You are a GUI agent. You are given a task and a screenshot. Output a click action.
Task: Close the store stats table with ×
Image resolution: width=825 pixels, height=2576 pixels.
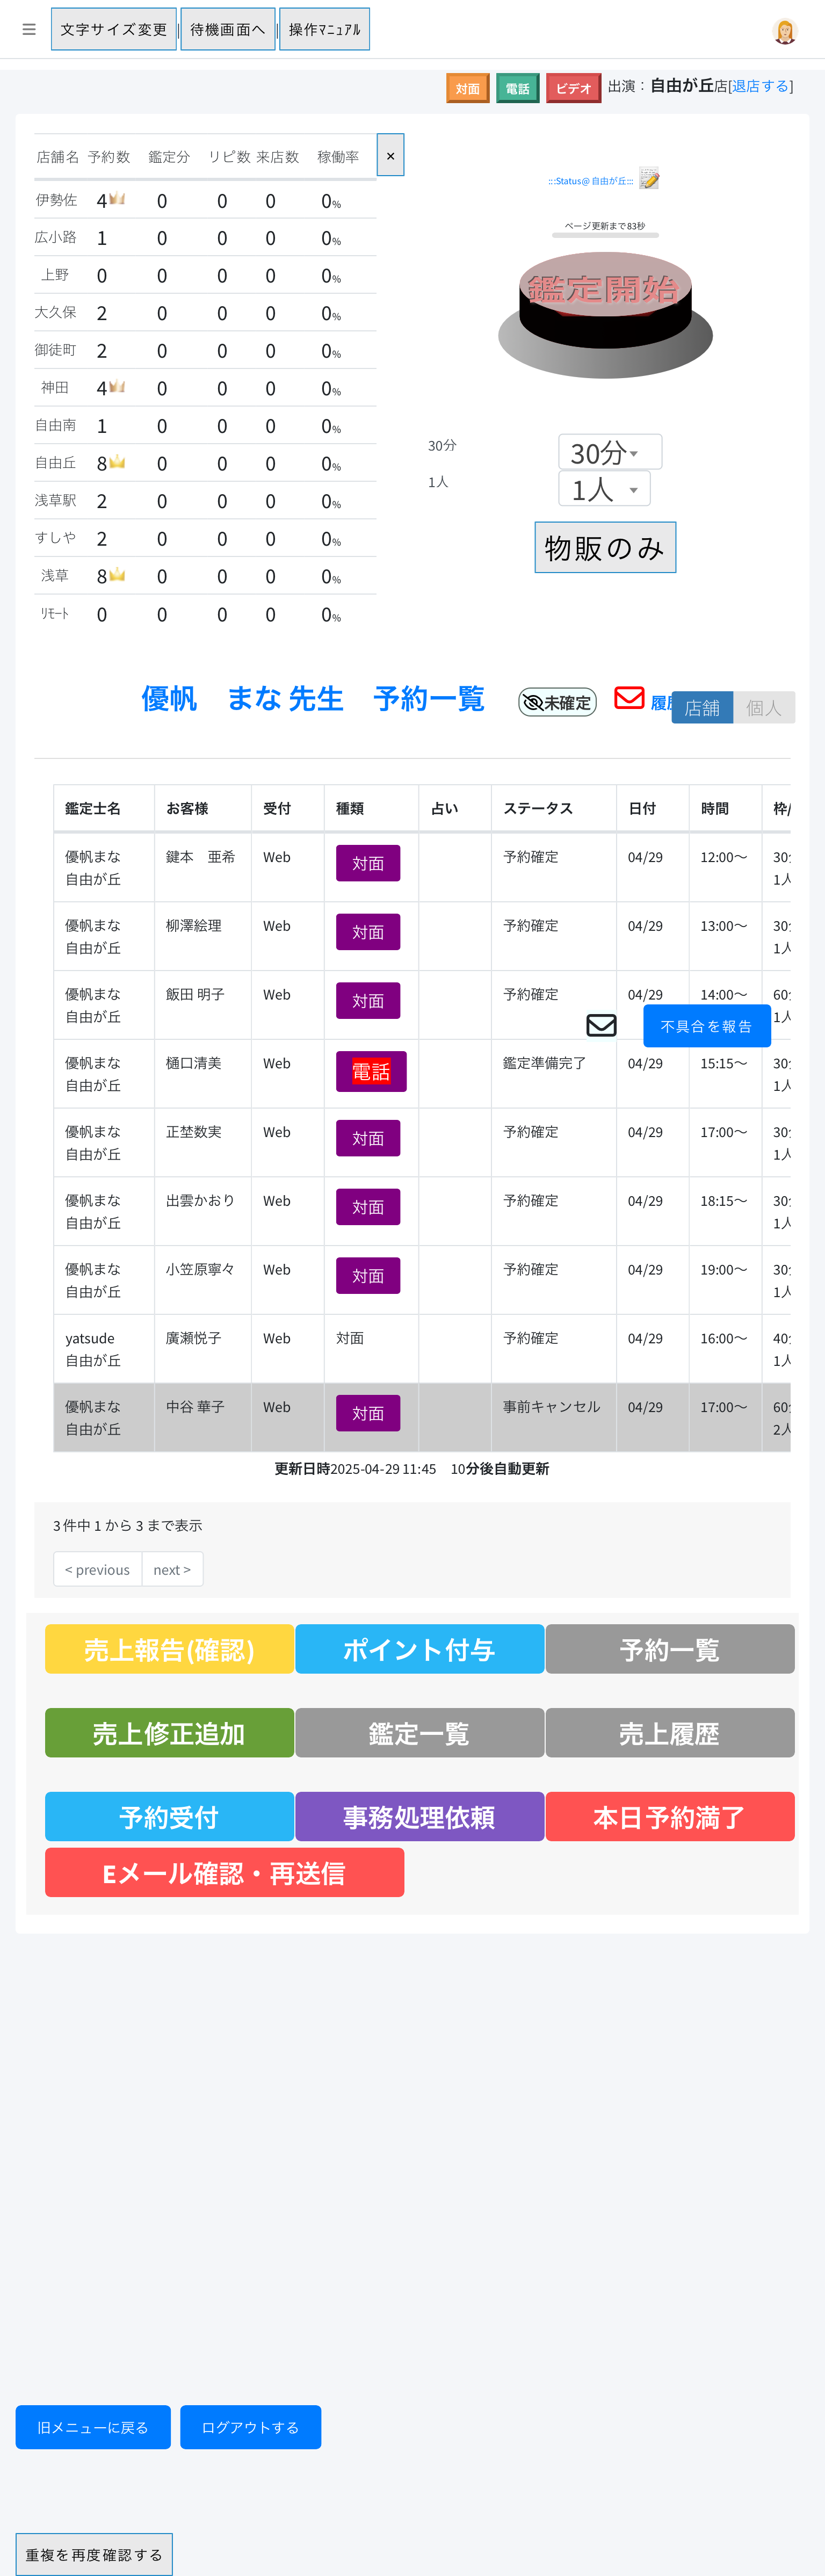390,155
